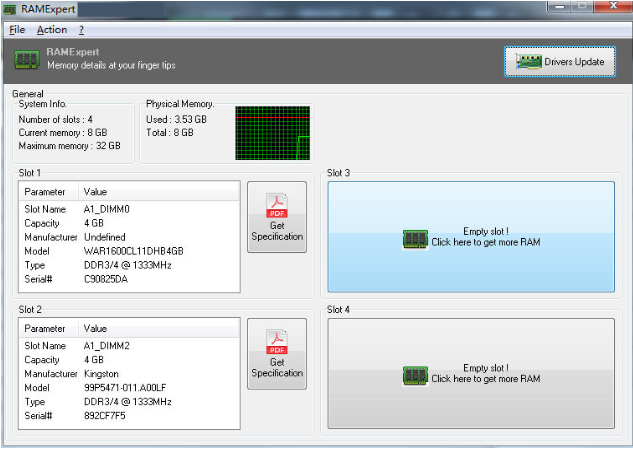Select the Manufacturer Kingston row in Slot 2

point(130,373)
